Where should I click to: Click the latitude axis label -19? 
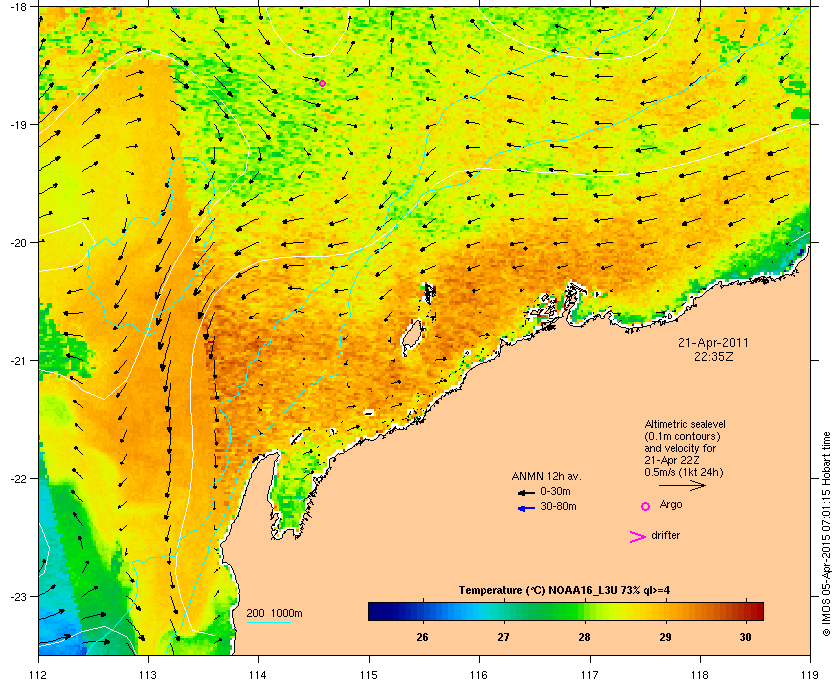[18, 124]
